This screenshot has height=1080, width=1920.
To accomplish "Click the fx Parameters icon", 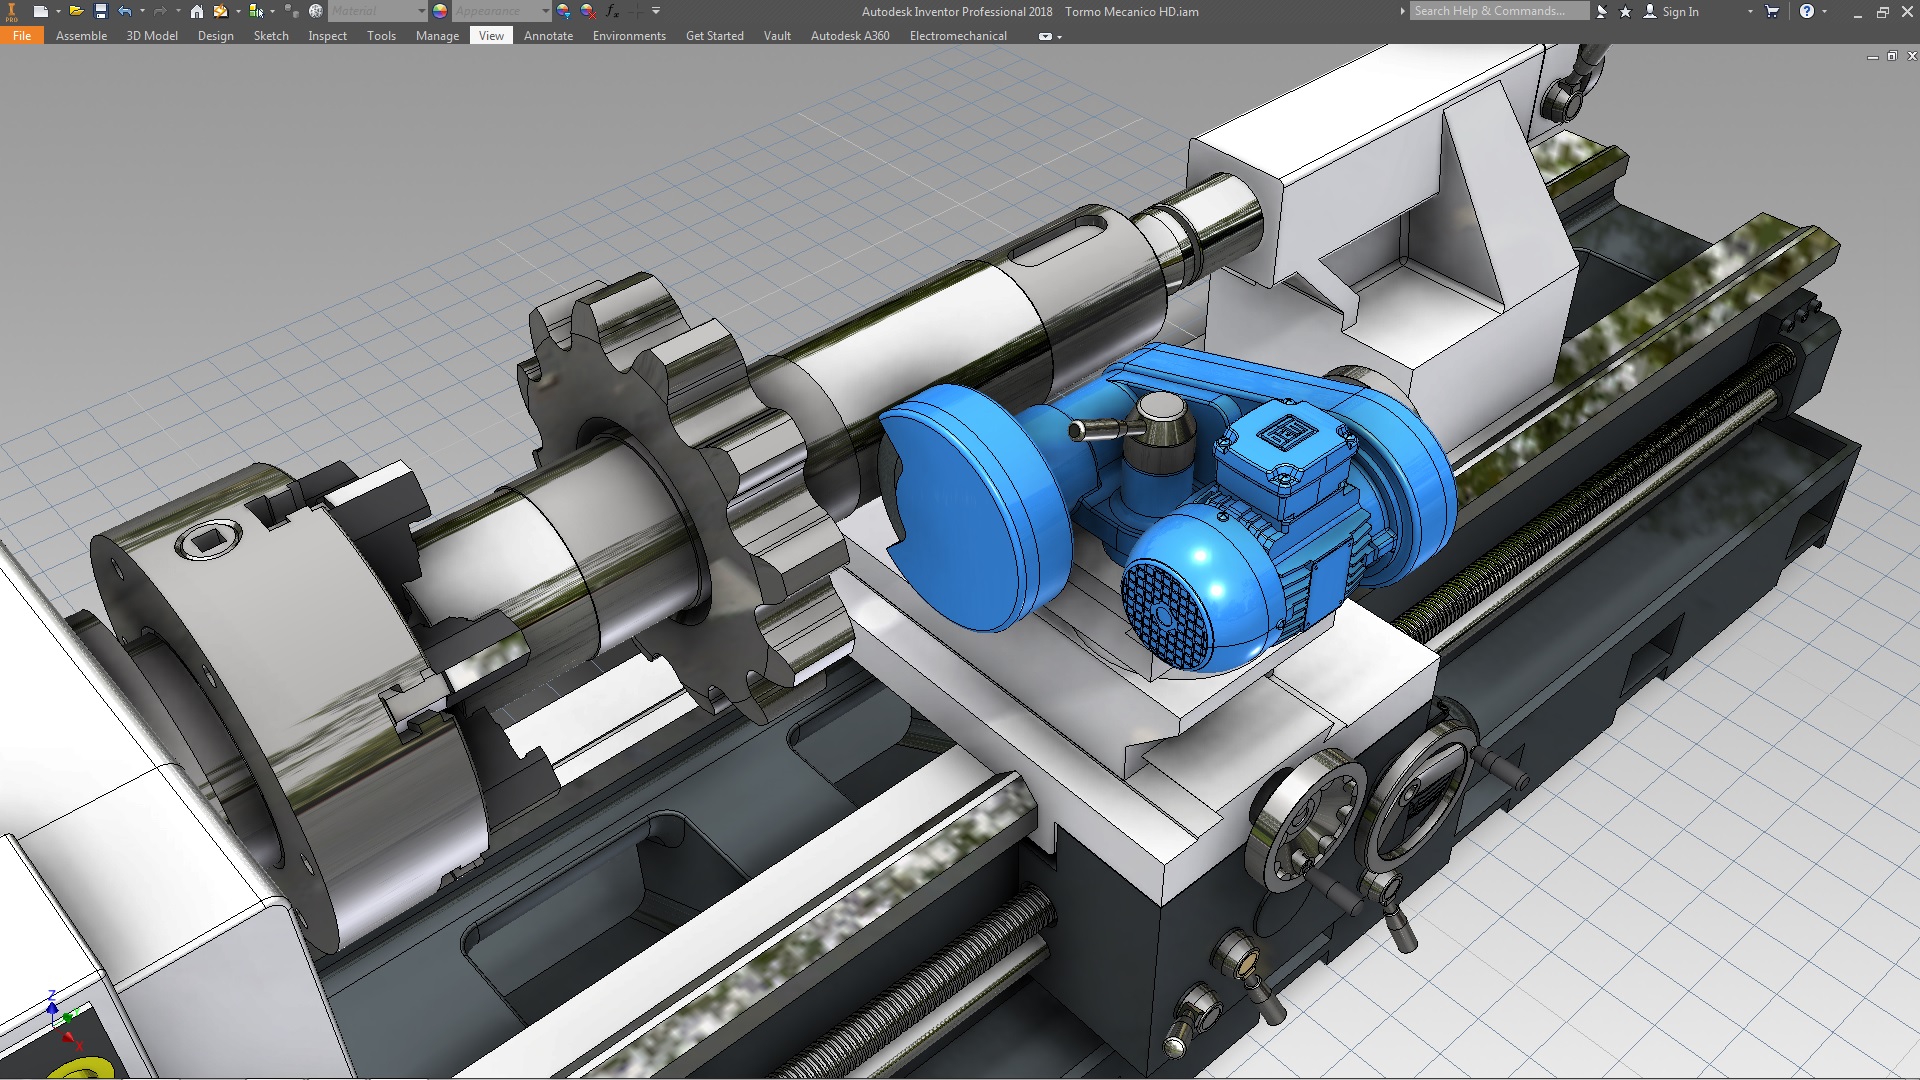I will point(612,11).
